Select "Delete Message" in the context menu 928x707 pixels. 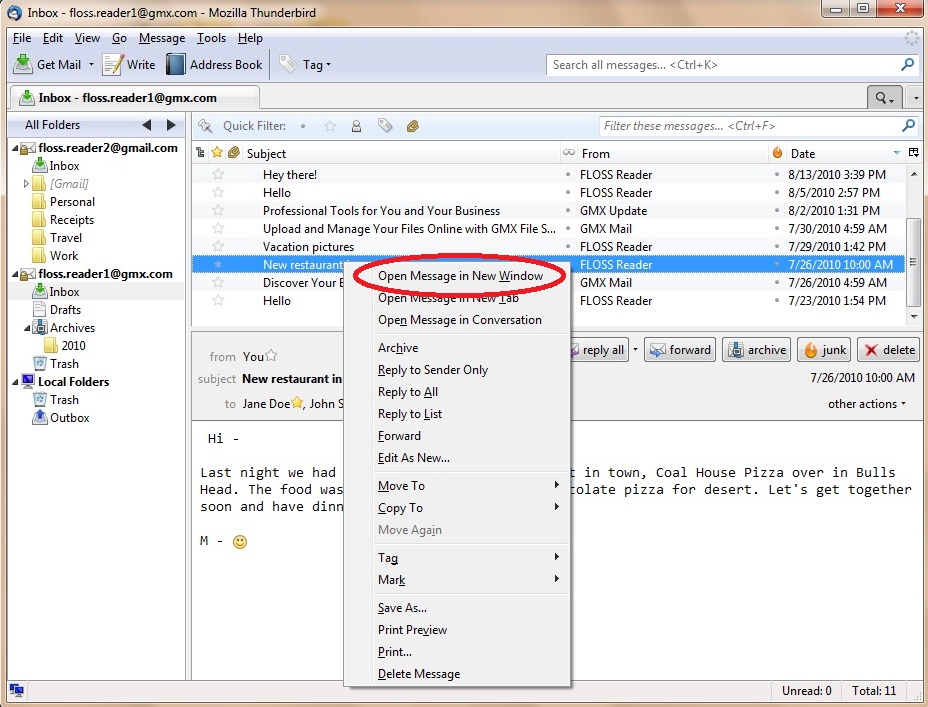[x=419, y=674]
